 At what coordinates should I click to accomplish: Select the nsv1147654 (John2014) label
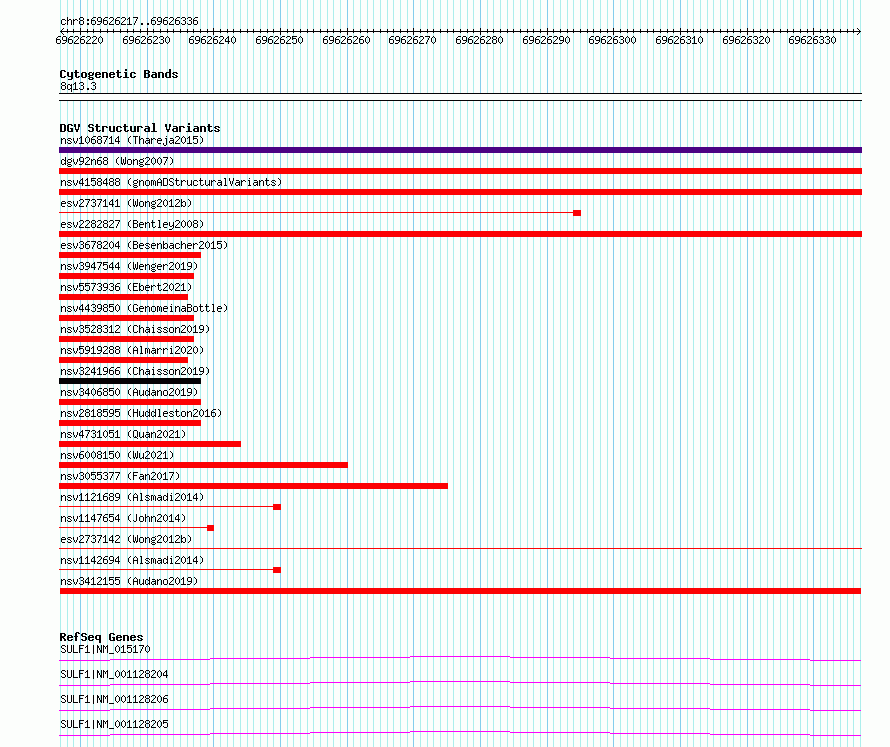pyautogui.click(x=123, y=518)
